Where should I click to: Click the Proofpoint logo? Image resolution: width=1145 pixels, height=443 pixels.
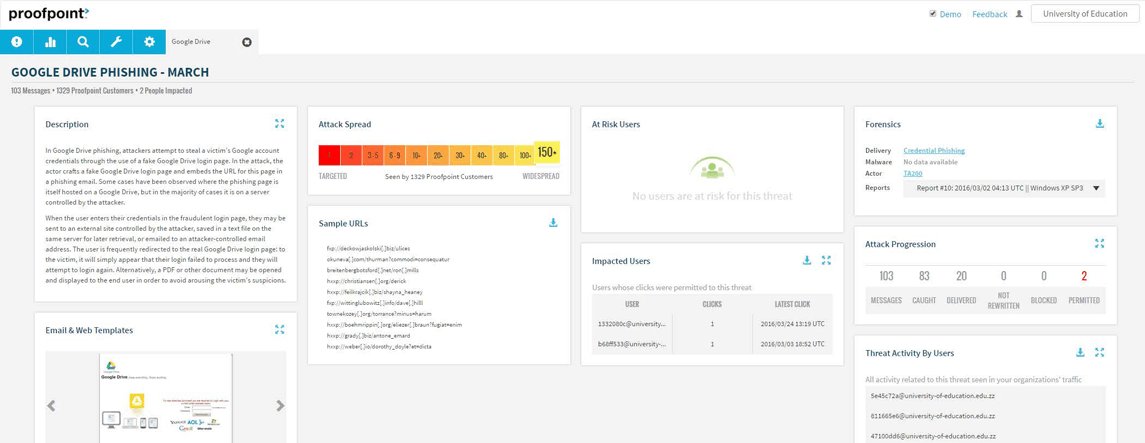(49, 13)
